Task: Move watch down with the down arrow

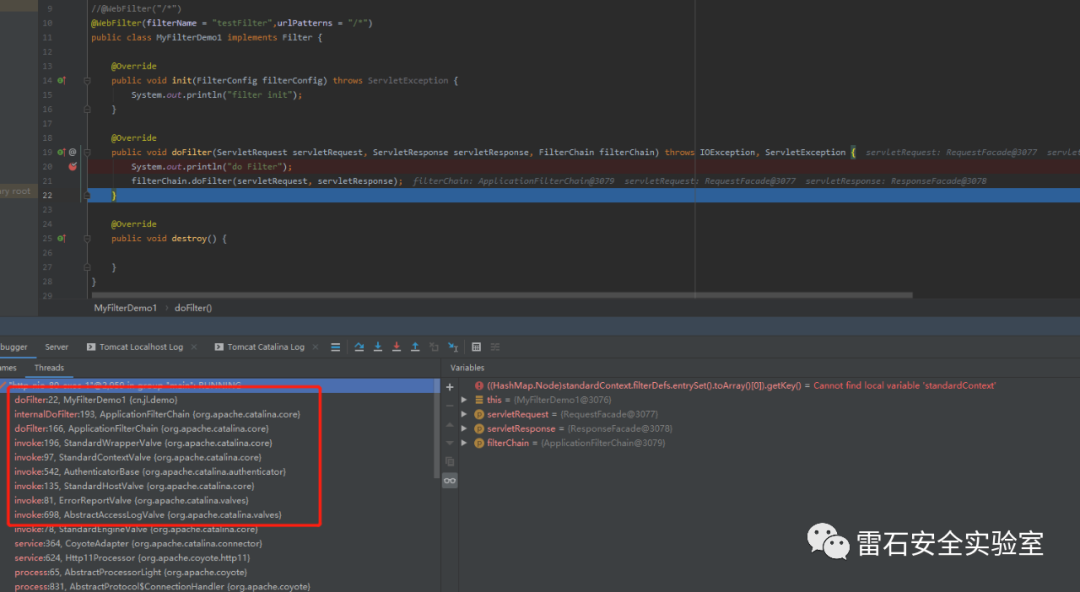Action: coord(450,442)
